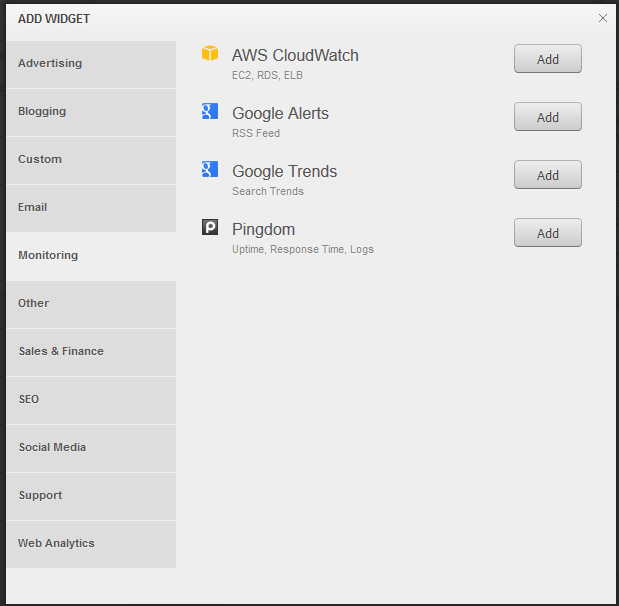
Task: Select the Custom category
Action: [91, 160]
